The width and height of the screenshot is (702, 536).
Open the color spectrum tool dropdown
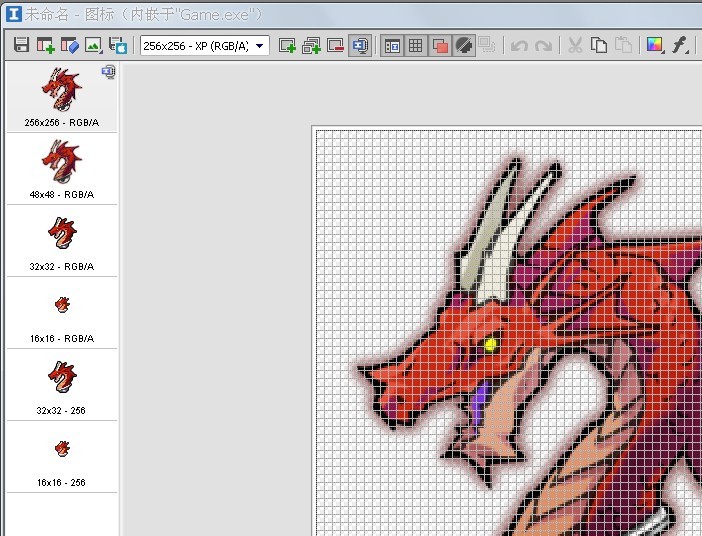(656, 45)
